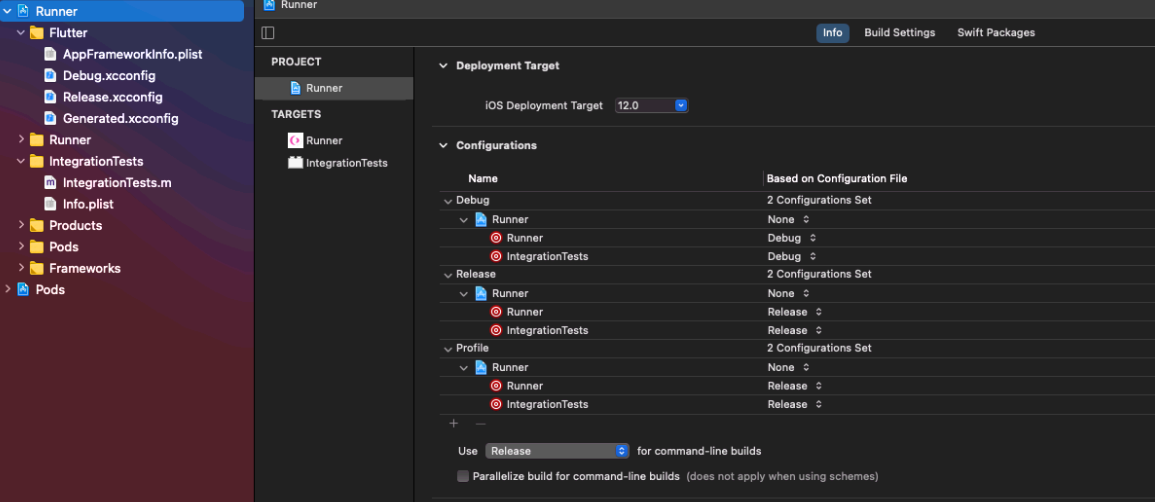1155x502 pixels.
Task: Collapse the Deployment Target section
Action: (x=443, y=66)
